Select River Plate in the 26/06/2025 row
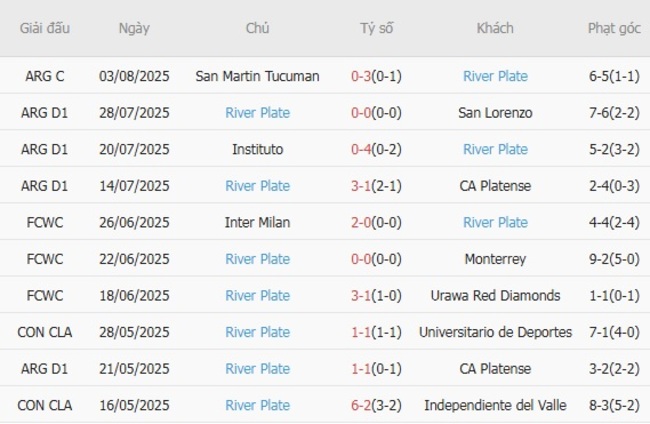The image size is (650, 424). point(495,222)
